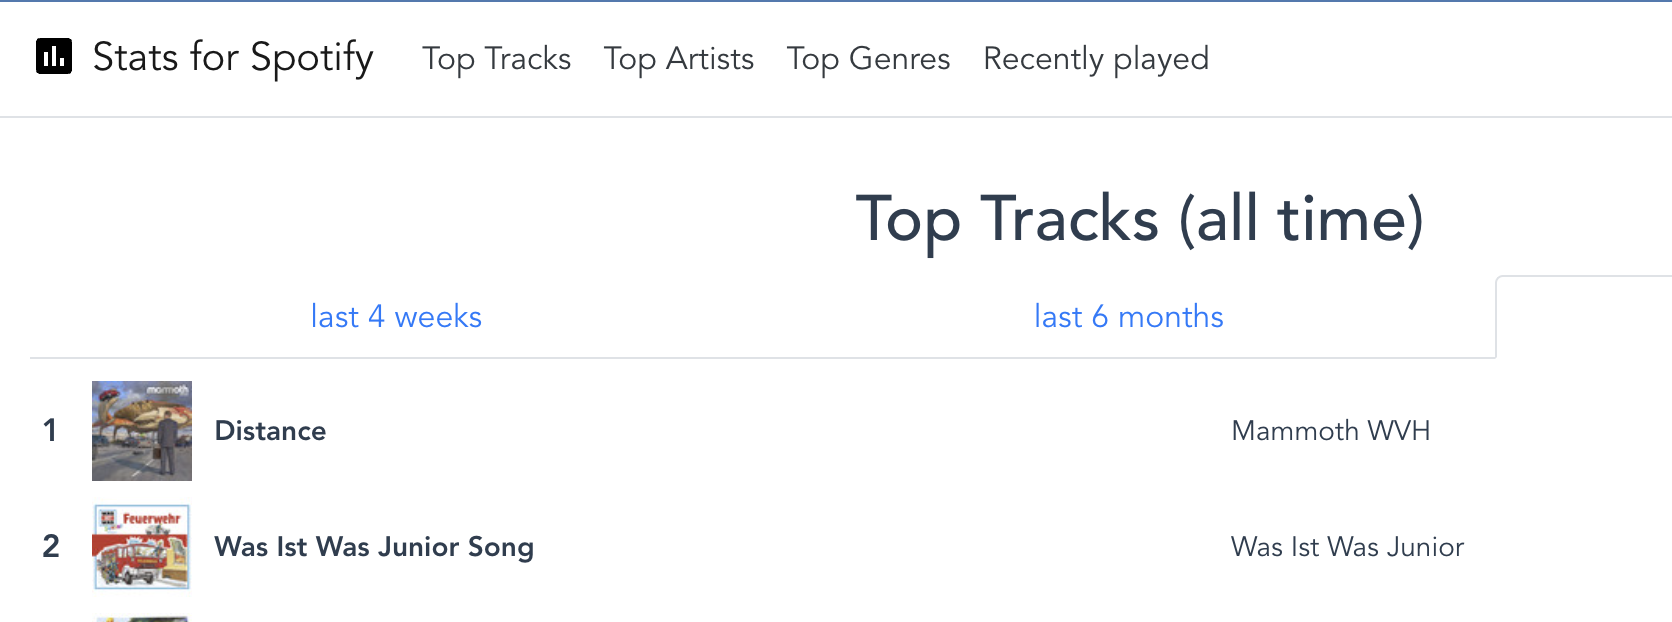Click the Feuerwehr fire truck album cover
The height and width of the screenshot is (622, 1672).
tap(142, 547)
